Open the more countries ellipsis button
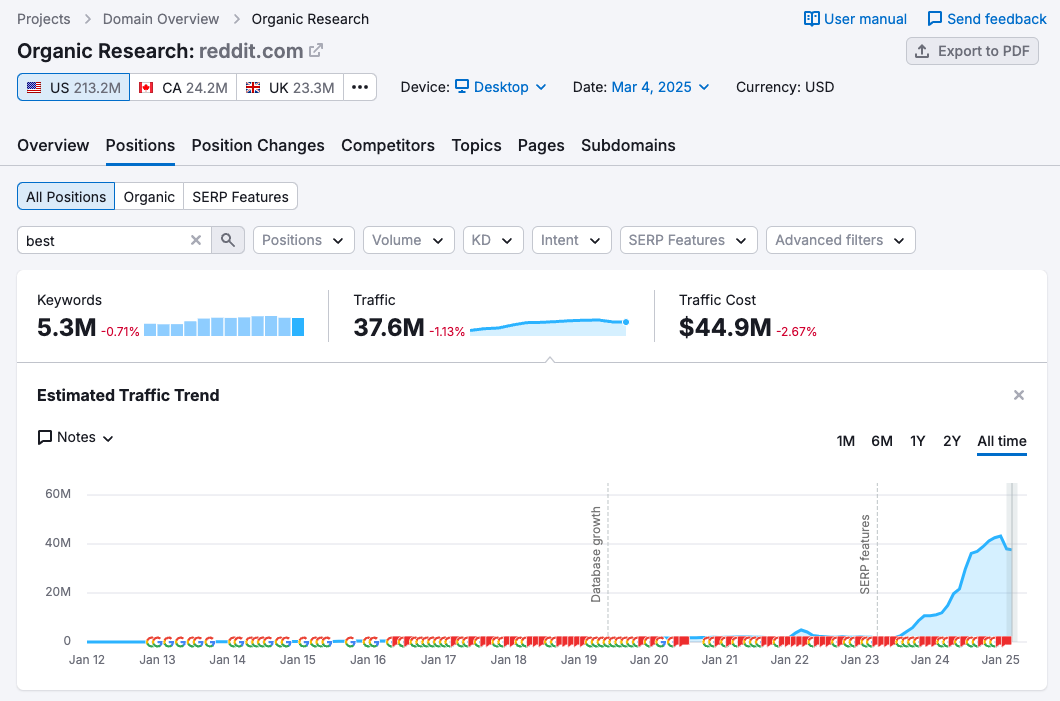Viewport: 1060px width, 701px height. [x=360, y=87]
